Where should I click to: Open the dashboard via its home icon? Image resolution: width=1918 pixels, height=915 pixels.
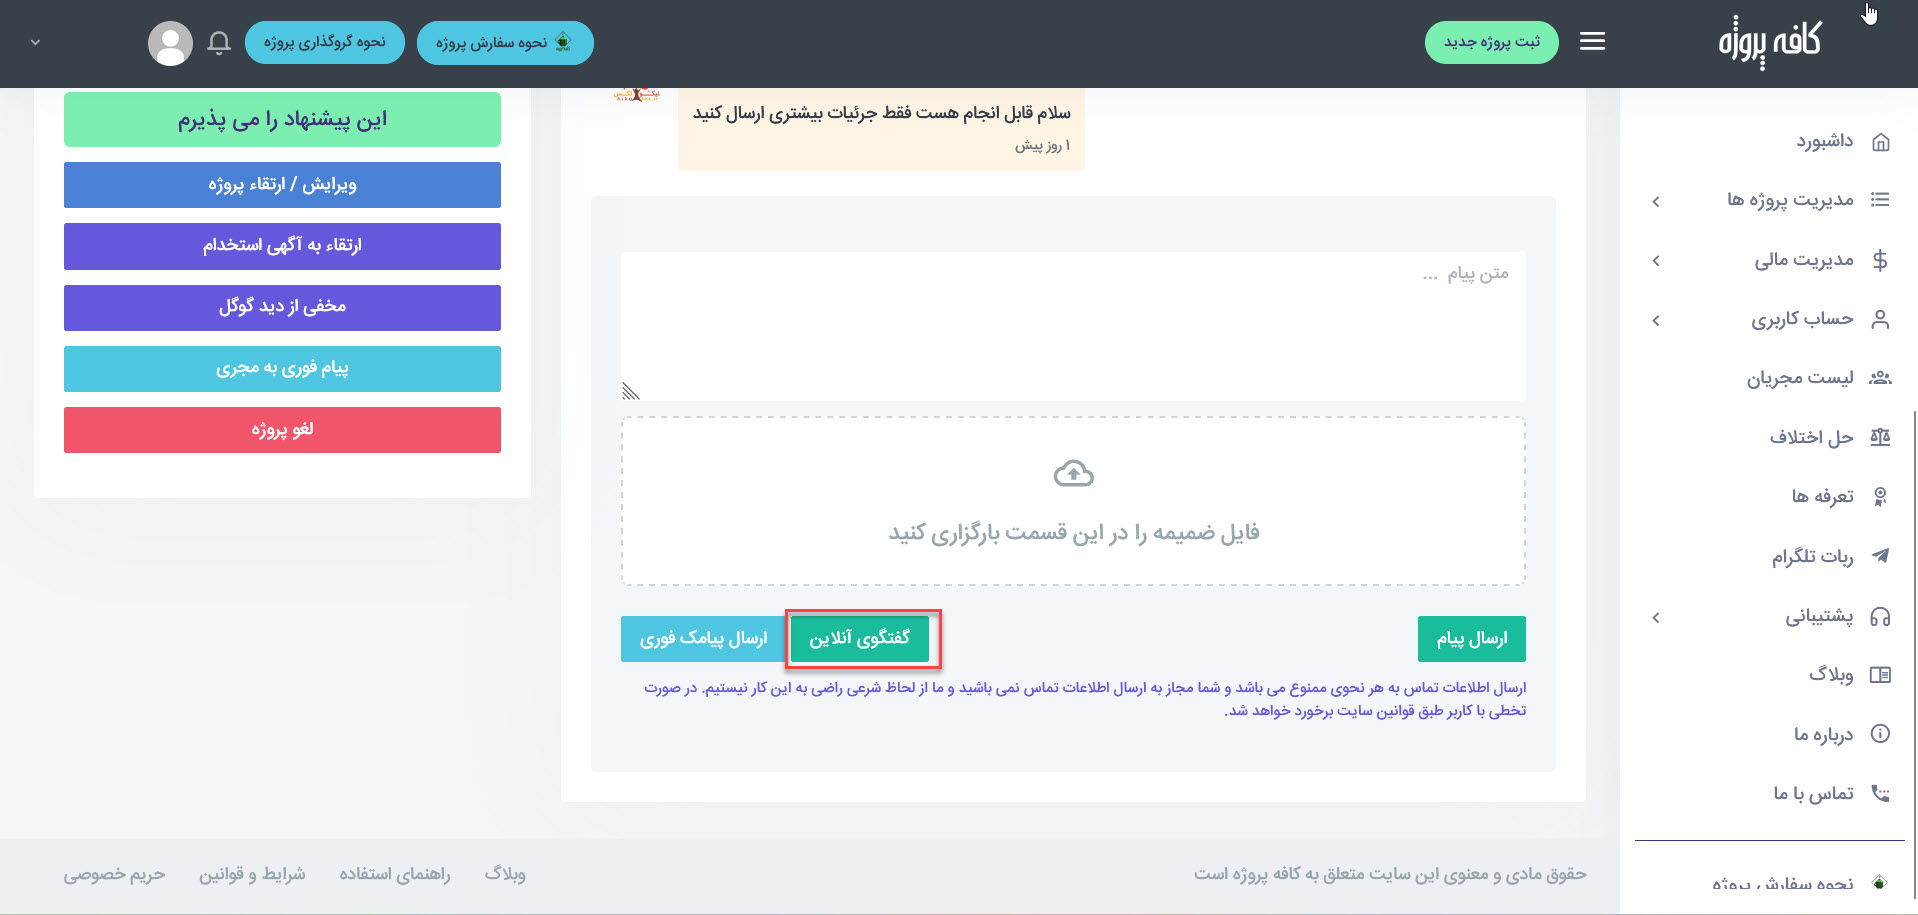click(x=1882, y=141)
